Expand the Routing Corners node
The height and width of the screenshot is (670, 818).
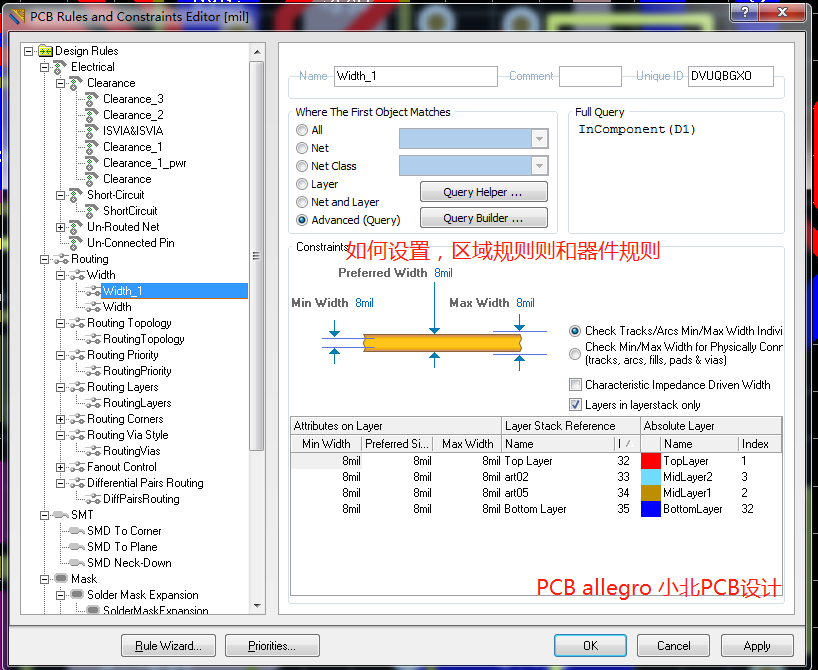tap(61, 420)
